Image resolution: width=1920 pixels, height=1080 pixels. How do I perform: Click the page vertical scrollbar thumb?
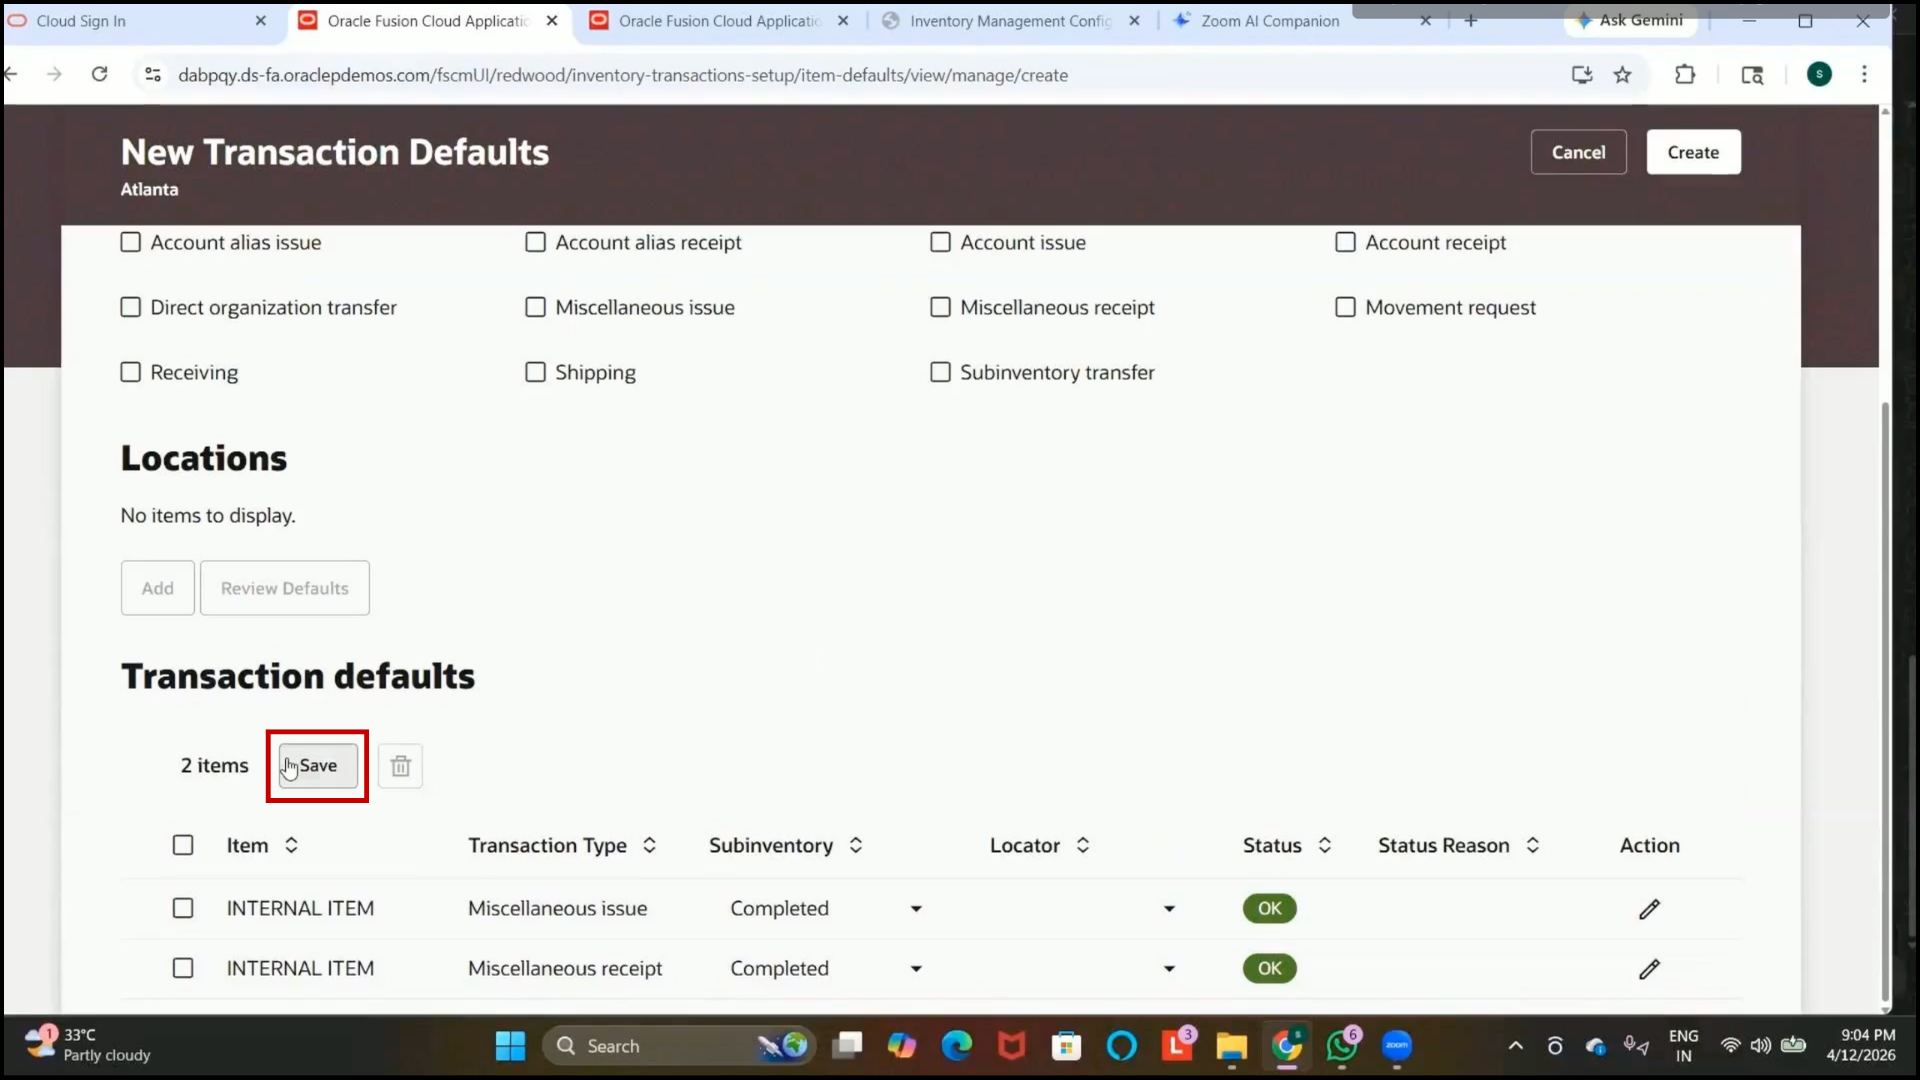click(1885, 700)
